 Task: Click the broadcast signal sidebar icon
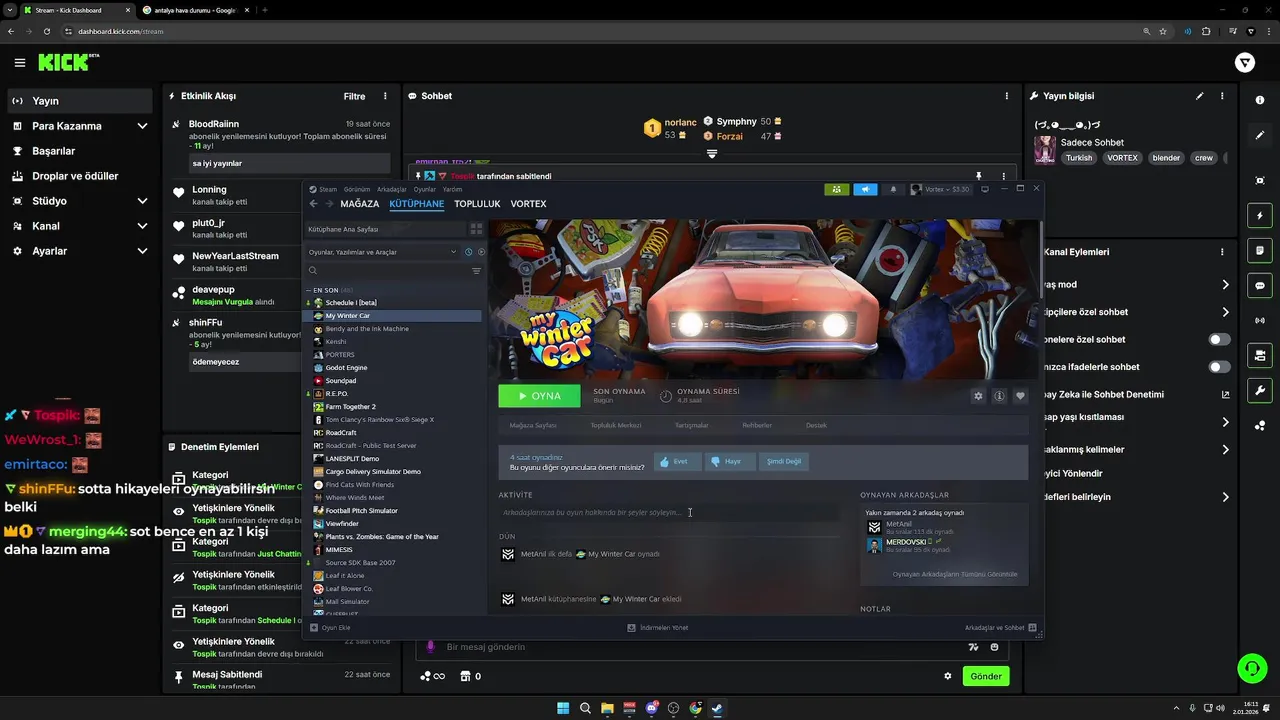pyautogui.click(x=1260, y=320)
